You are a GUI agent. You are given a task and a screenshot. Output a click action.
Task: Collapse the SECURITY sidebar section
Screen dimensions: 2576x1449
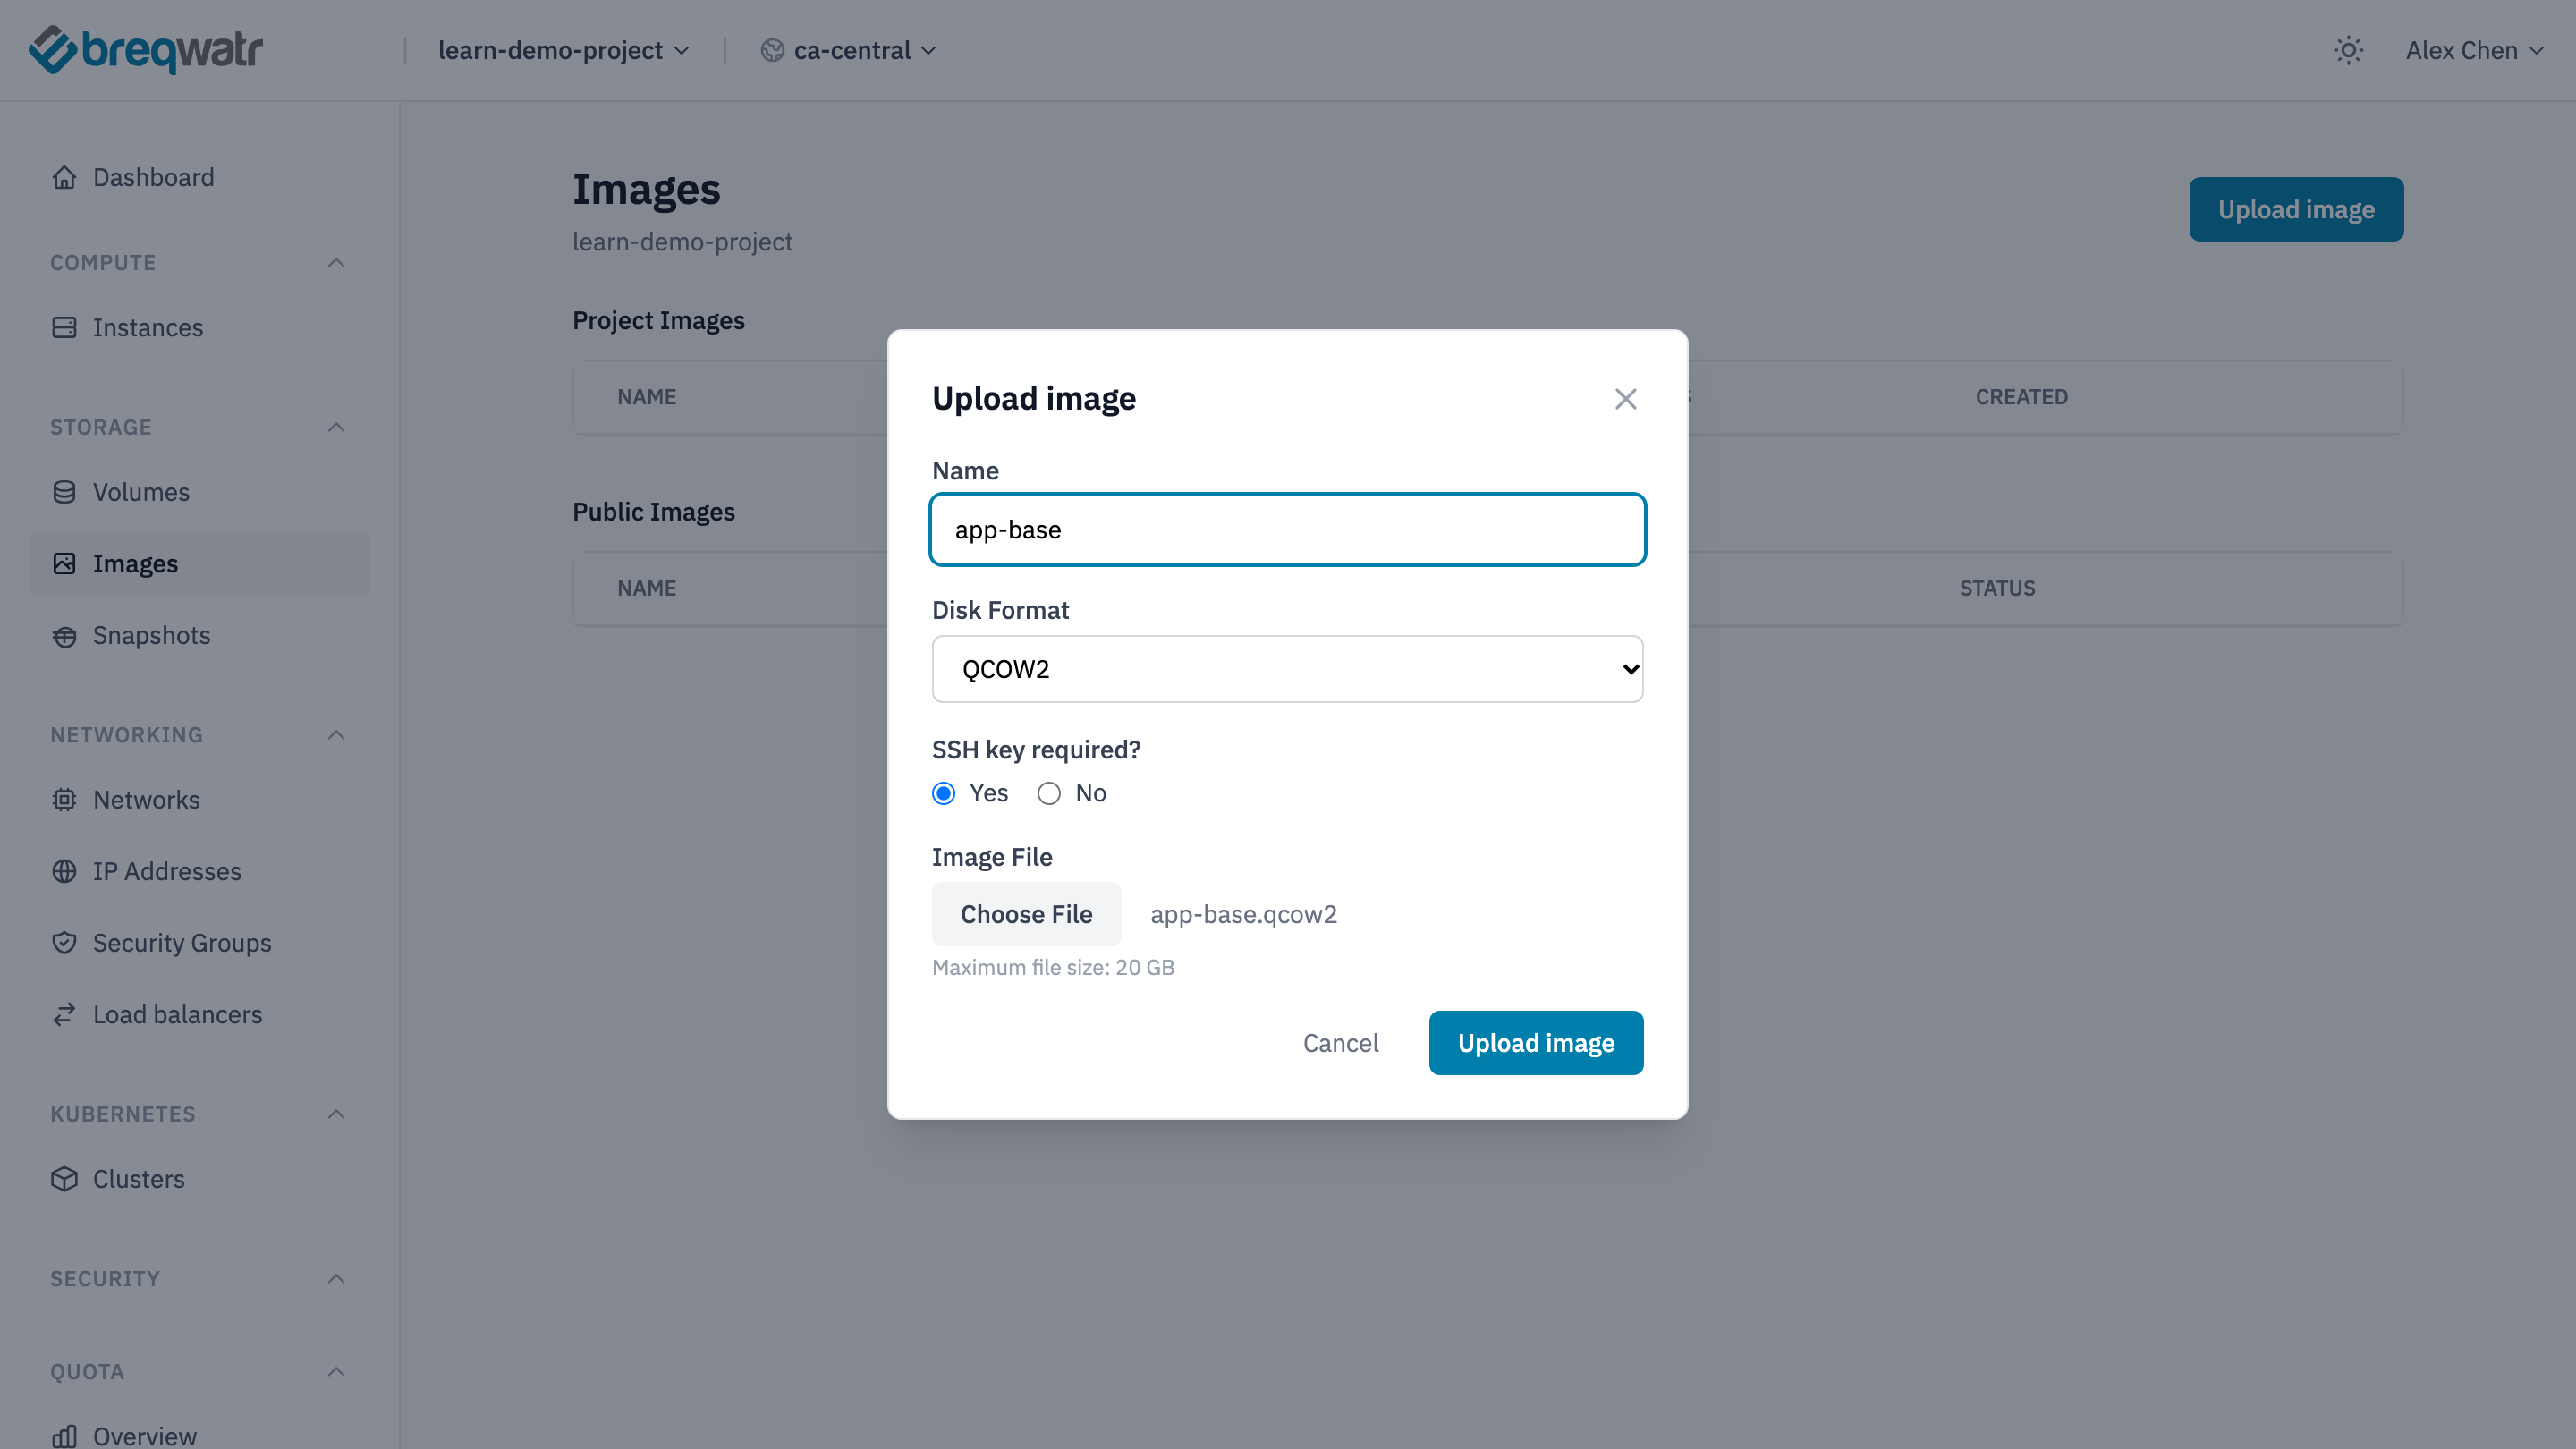[x=336, y=1279]
